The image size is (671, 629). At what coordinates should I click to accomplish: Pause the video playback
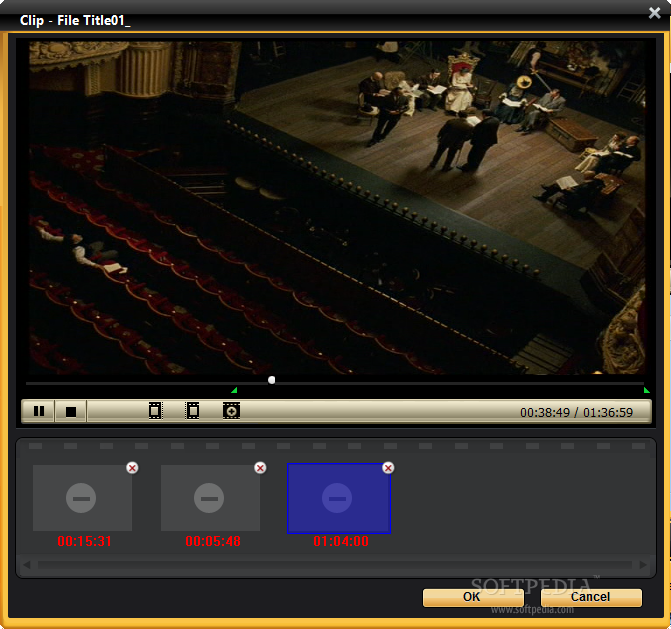(x=39, y=411)
